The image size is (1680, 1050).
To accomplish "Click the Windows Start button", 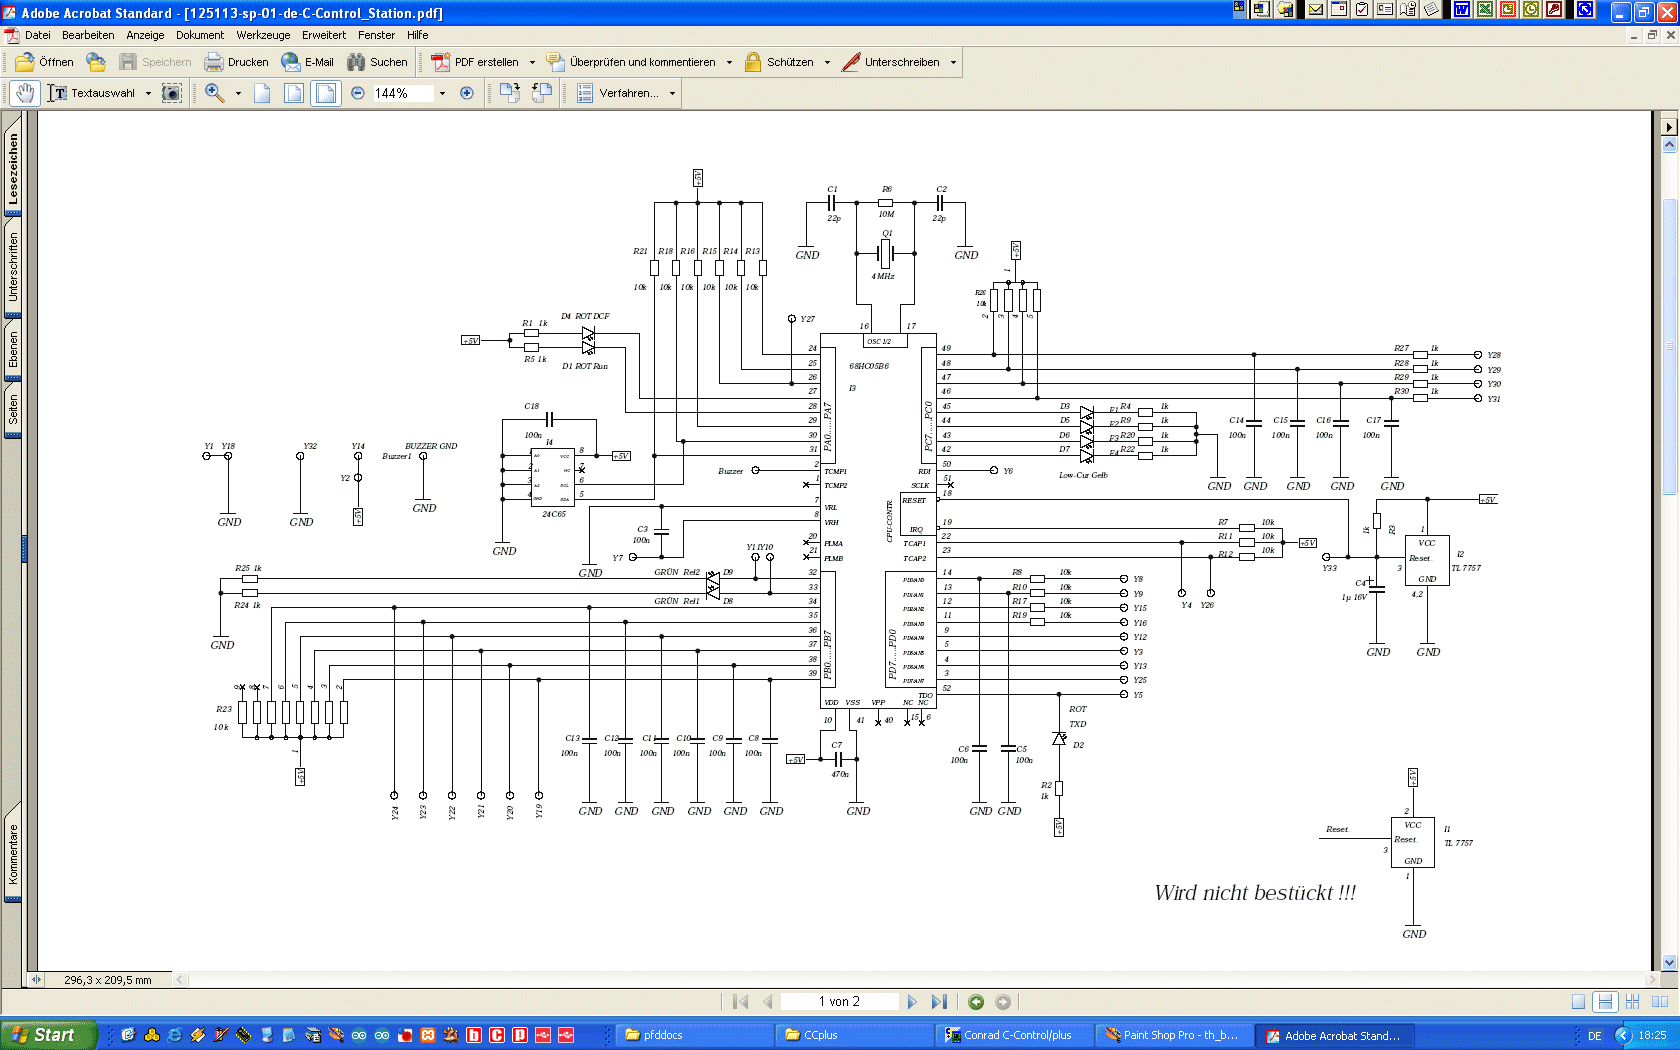I will pyautogui.click(x=48, y=1035).
